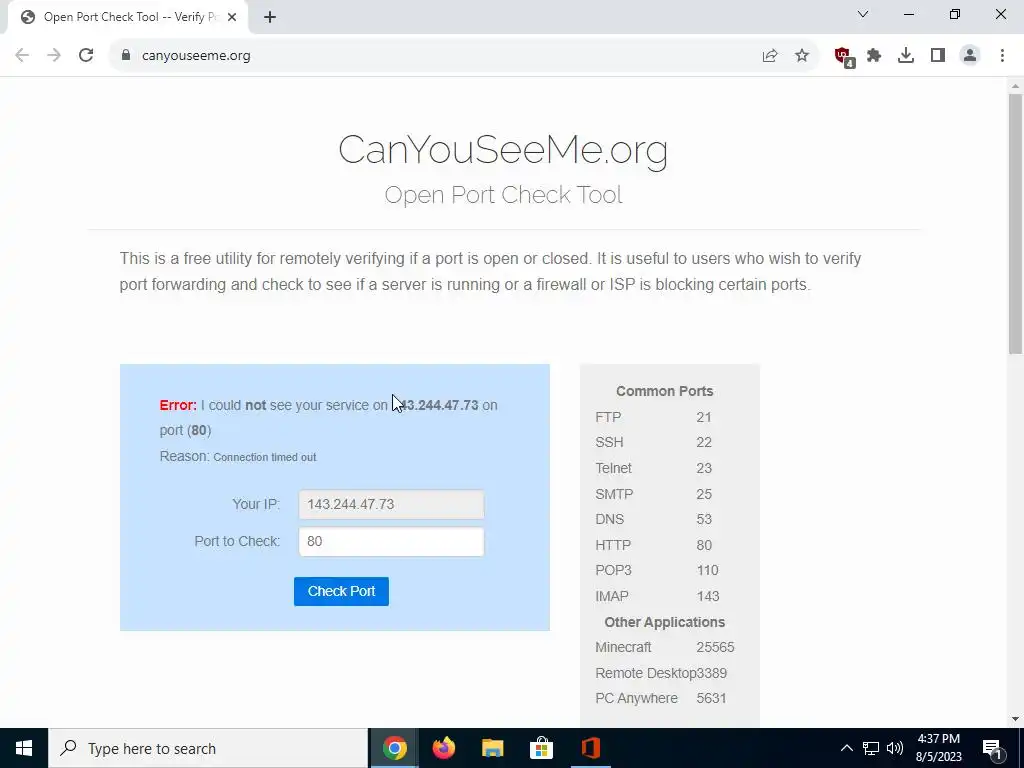Screen dimensions: 1024x768
Task: Open Chrome's three-dot menu
Action: pos(1002,56)
